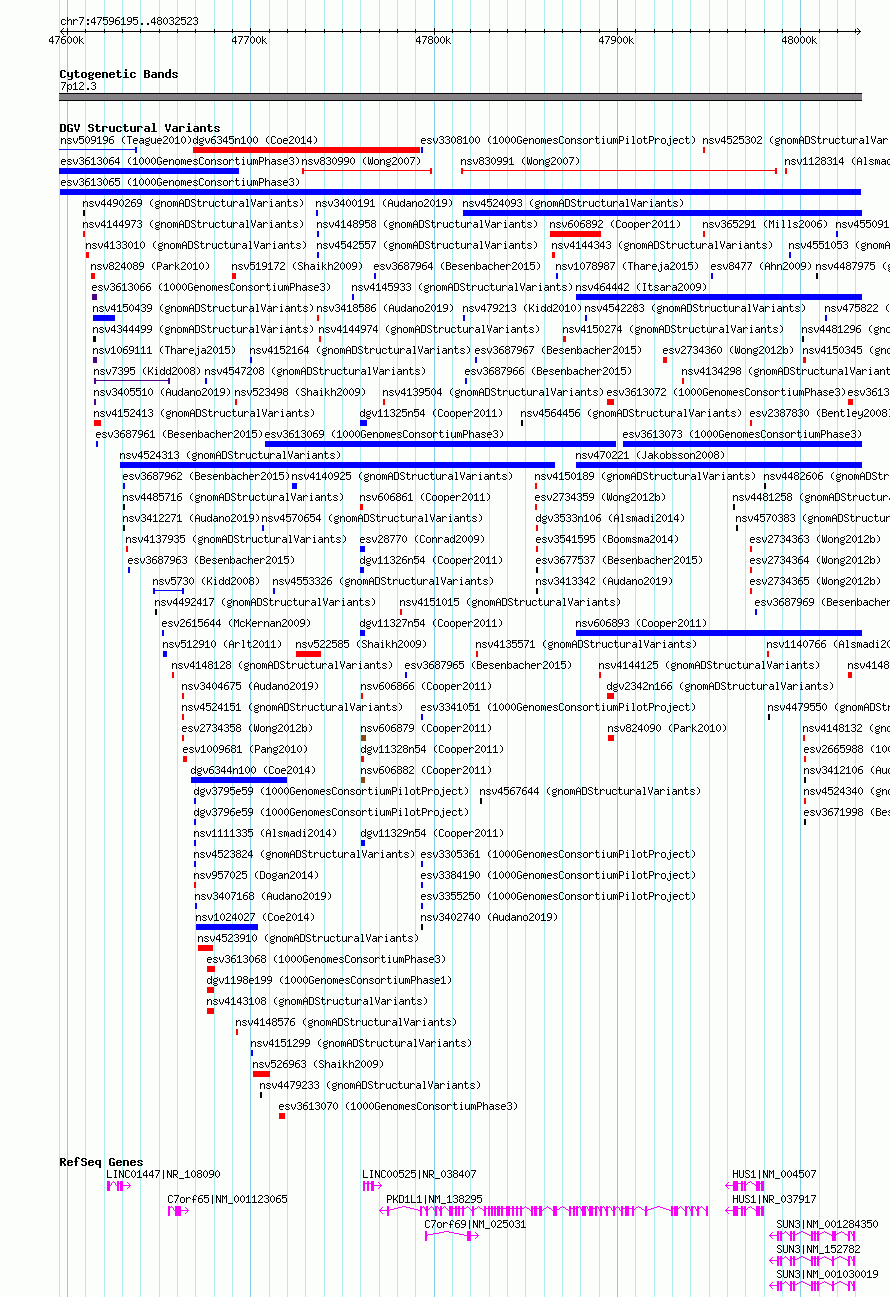Image resolution: width=890 pixels, height=1297 pixels.
Task: Click nsv606892 (Cooper2011) label
Action: [615, 224]
